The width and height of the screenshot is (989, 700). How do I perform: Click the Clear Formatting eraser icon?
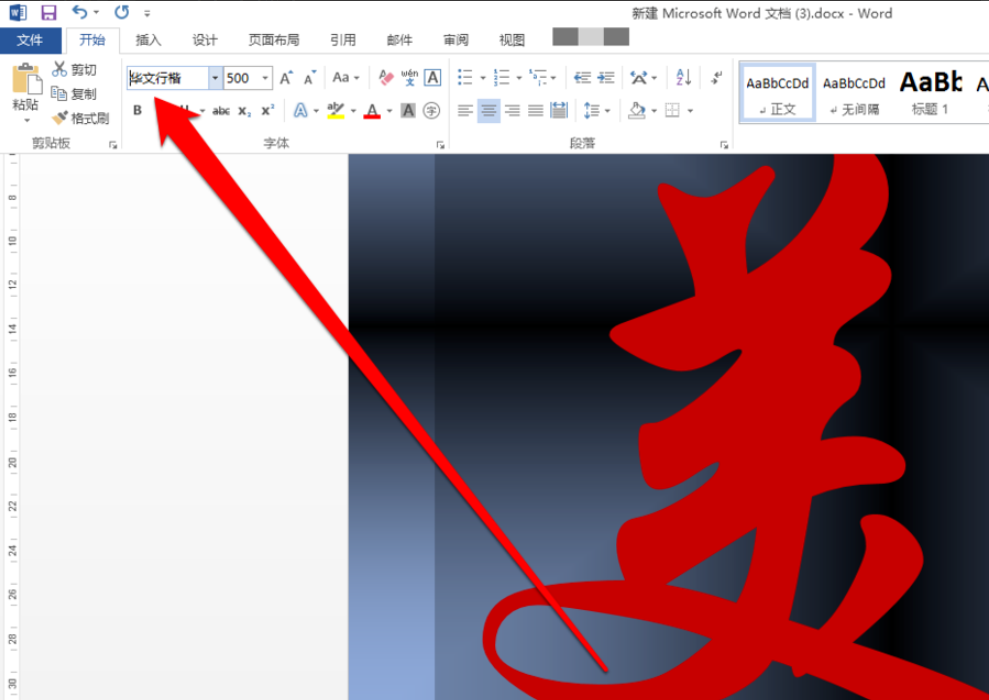coord(386,78)
